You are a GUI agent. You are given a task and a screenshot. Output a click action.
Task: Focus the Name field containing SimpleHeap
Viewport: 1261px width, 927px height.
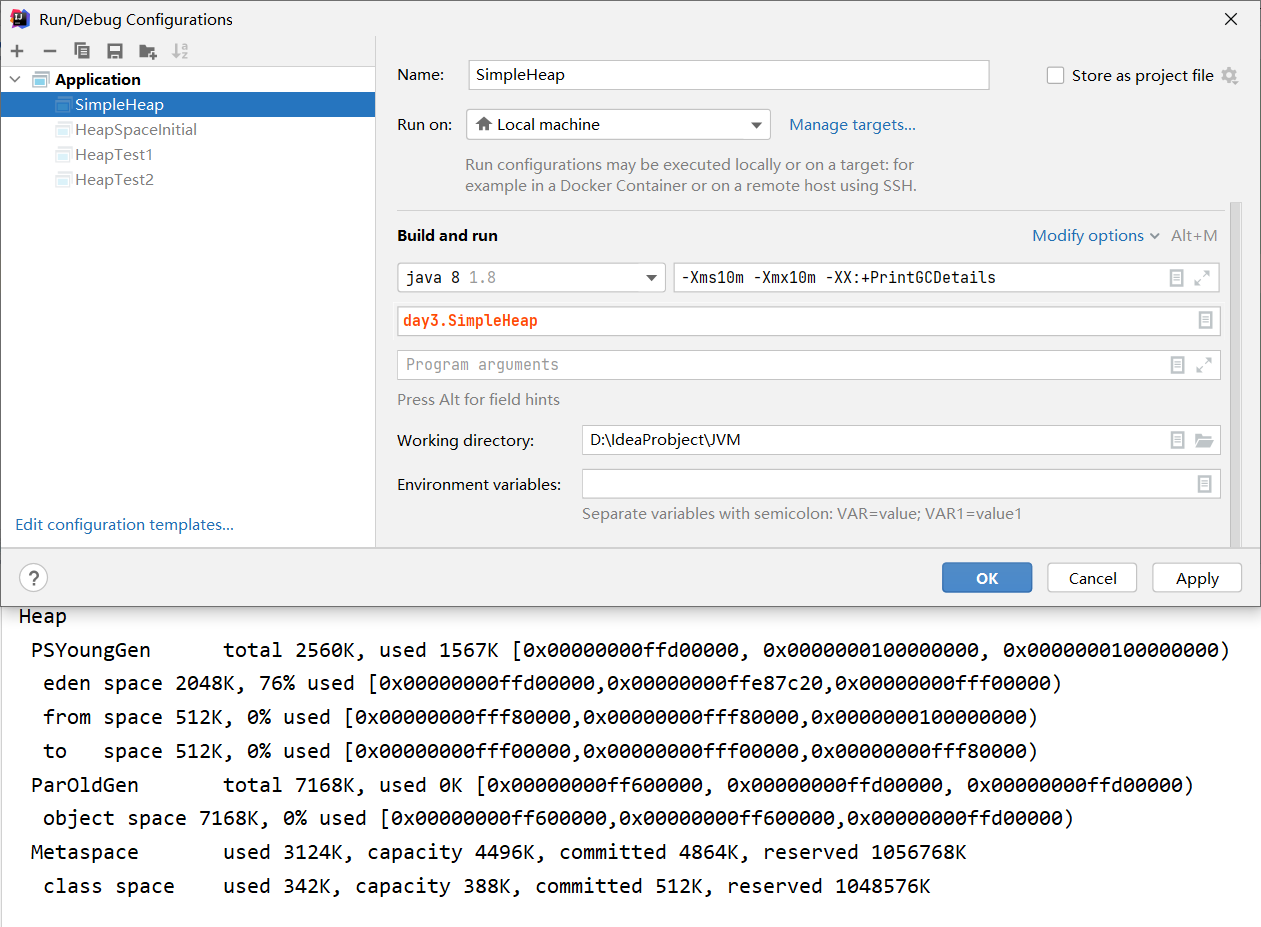click(x=728, y=75)
